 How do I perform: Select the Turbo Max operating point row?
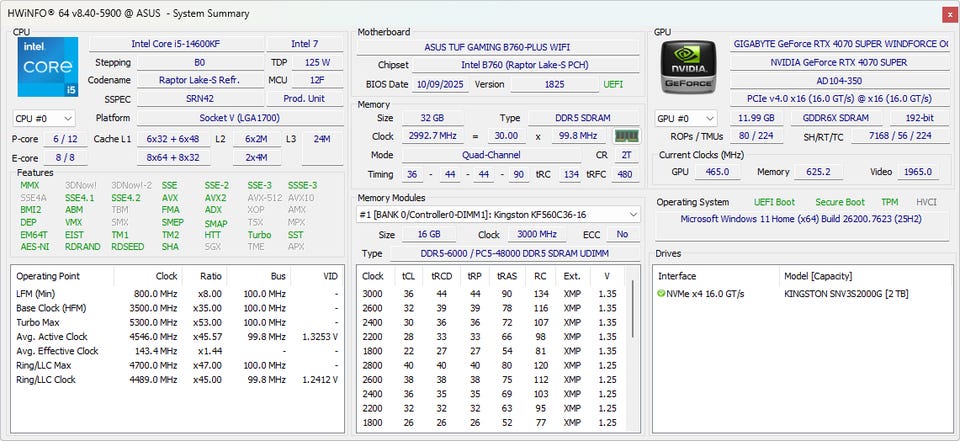point(40,322)
